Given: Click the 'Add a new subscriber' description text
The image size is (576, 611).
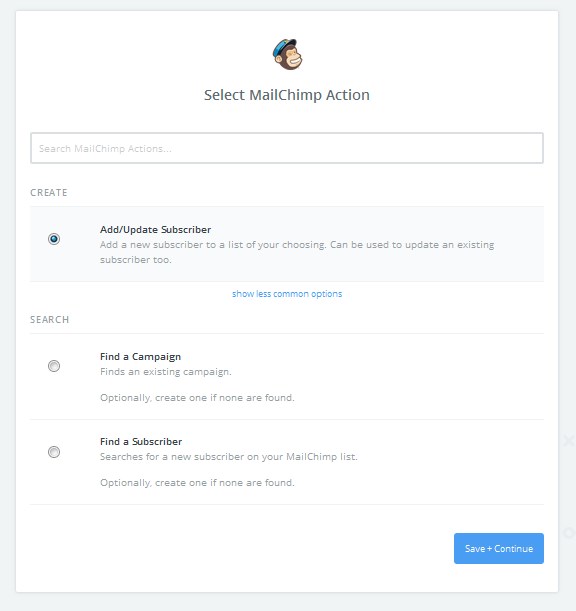Looking at the screenshot, I should [x=297, y=252].
